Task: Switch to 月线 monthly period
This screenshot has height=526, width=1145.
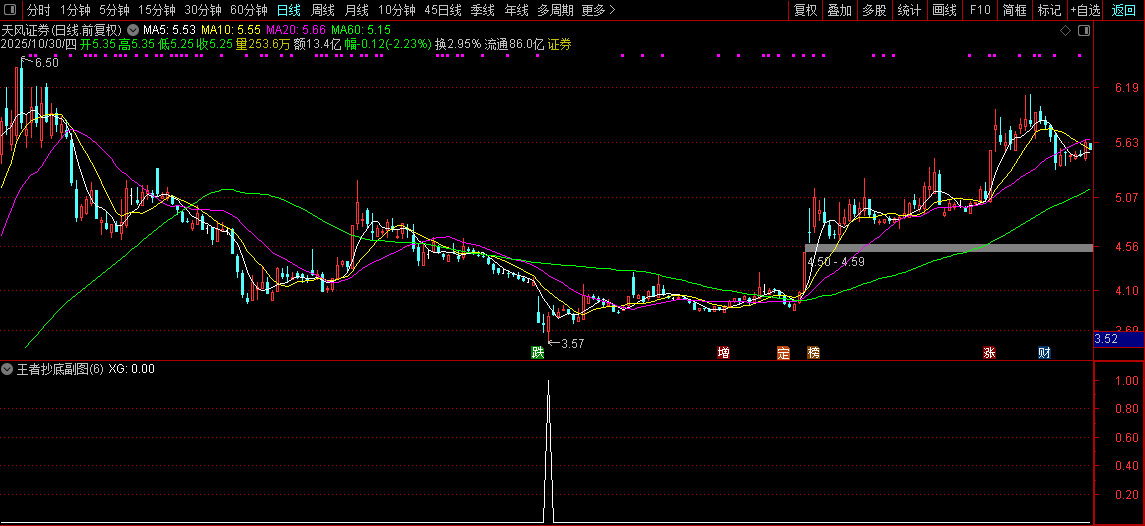Action: [356, 10]
